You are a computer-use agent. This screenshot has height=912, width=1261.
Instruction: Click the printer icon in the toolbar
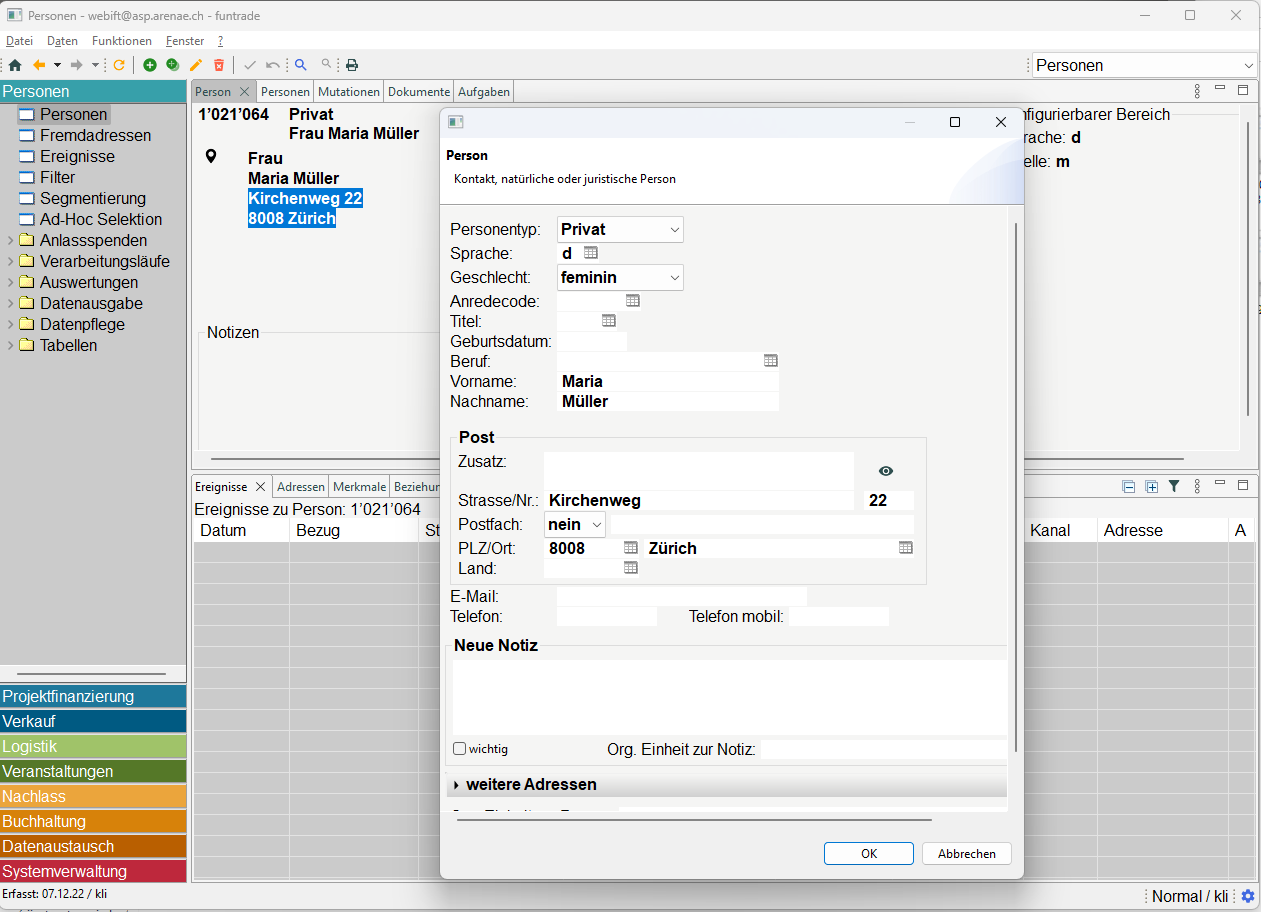pyautogui.click(x=352, y=65)
